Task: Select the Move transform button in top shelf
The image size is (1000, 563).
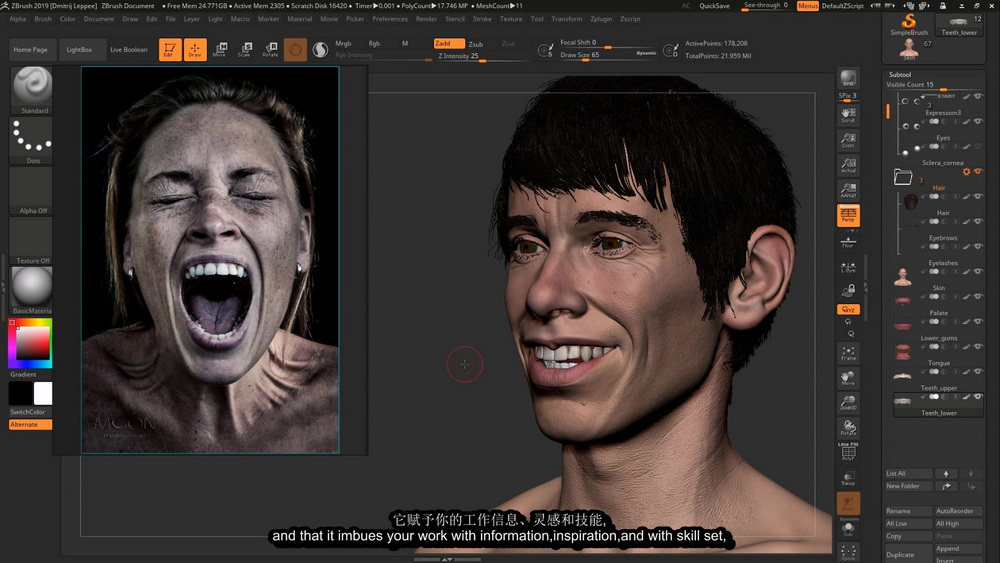Action: pyautogui.click(x=220, y=50)
